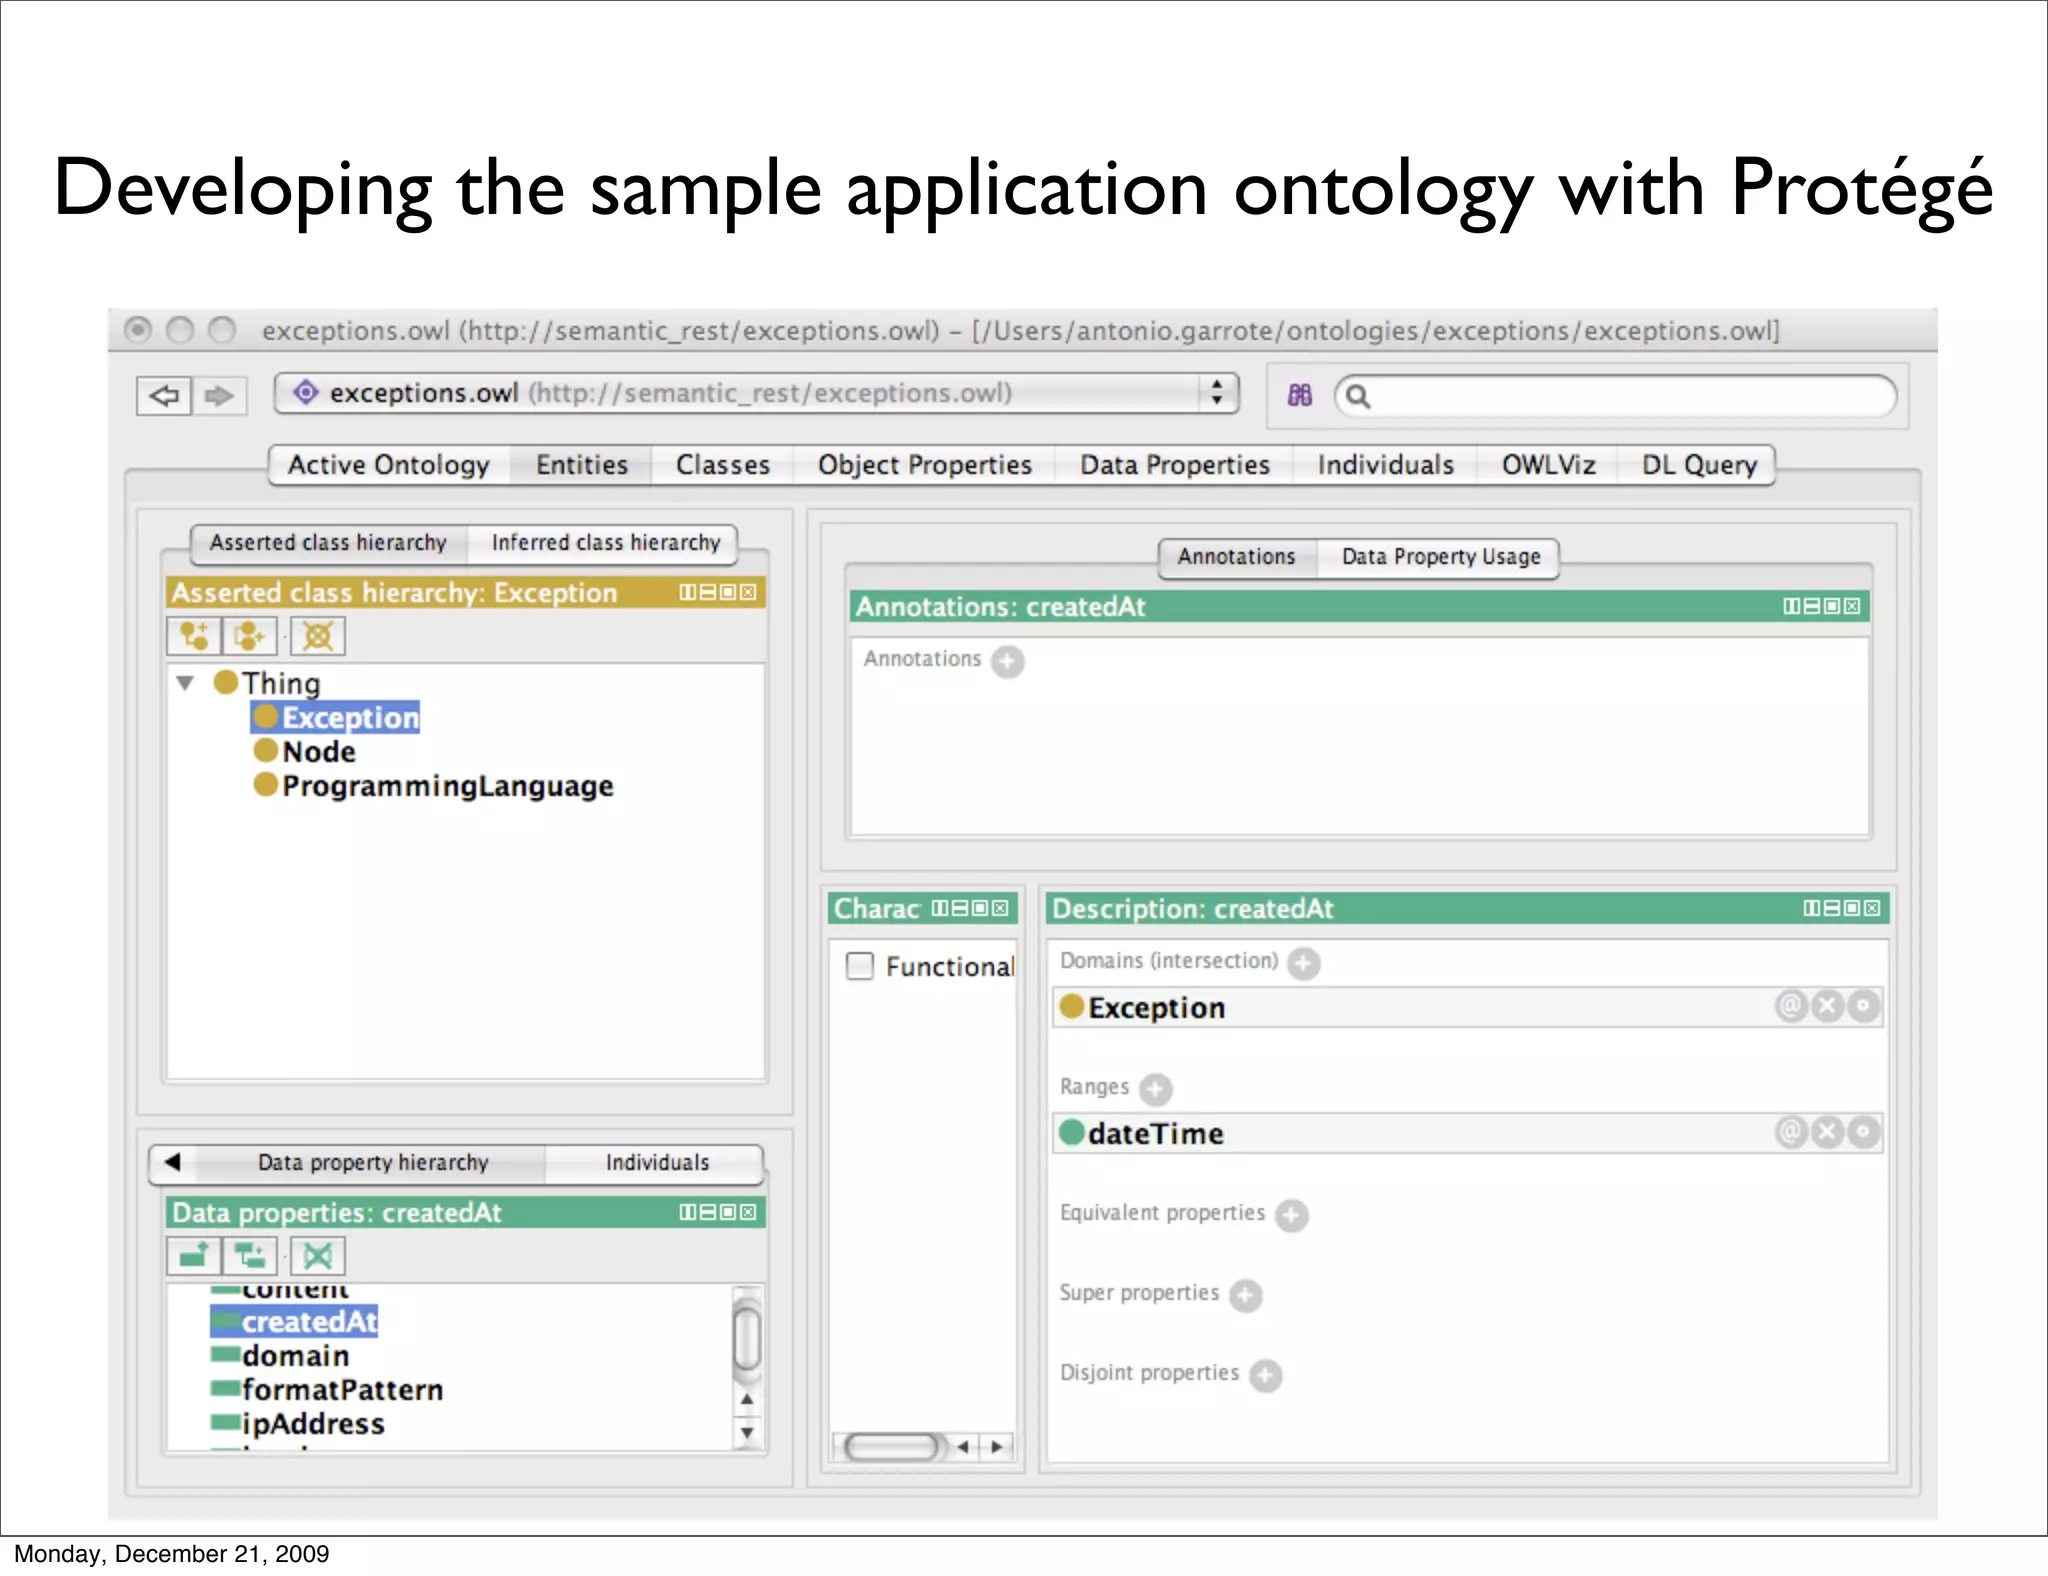Image resolution: width=2048 pixels, height=1576 pixels.
Task: Open the Active Ontology tab
Action: [389, 465]
